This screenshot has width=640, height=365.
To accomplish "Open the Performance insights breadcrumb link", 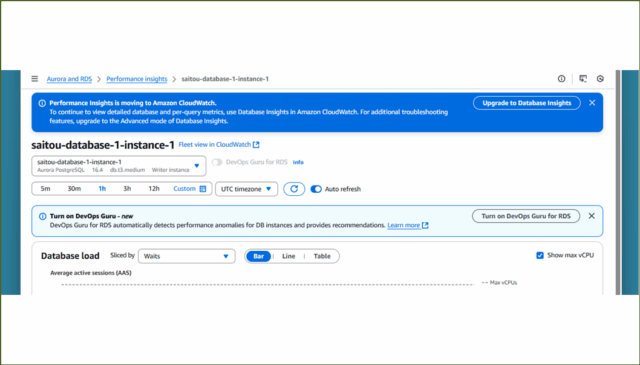I will (137, 79).
